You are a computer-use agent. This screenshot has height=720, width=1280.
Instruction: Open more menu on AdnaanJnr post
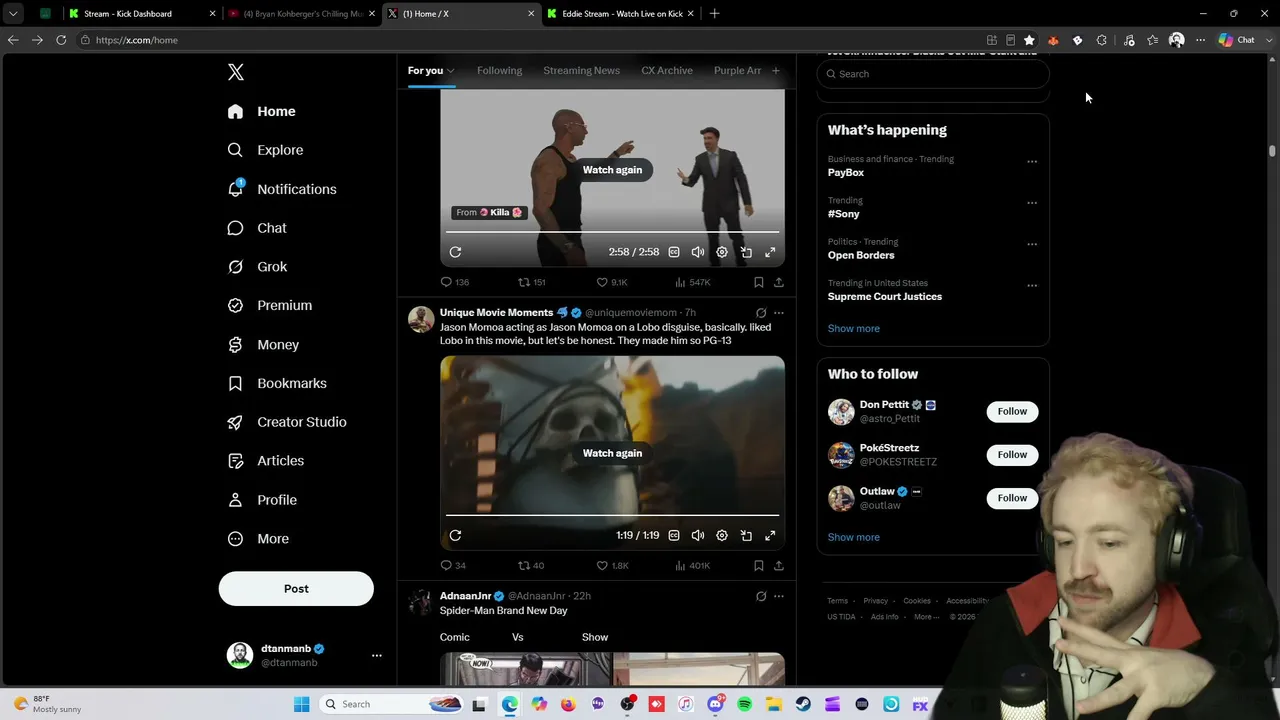coord(779,596)
